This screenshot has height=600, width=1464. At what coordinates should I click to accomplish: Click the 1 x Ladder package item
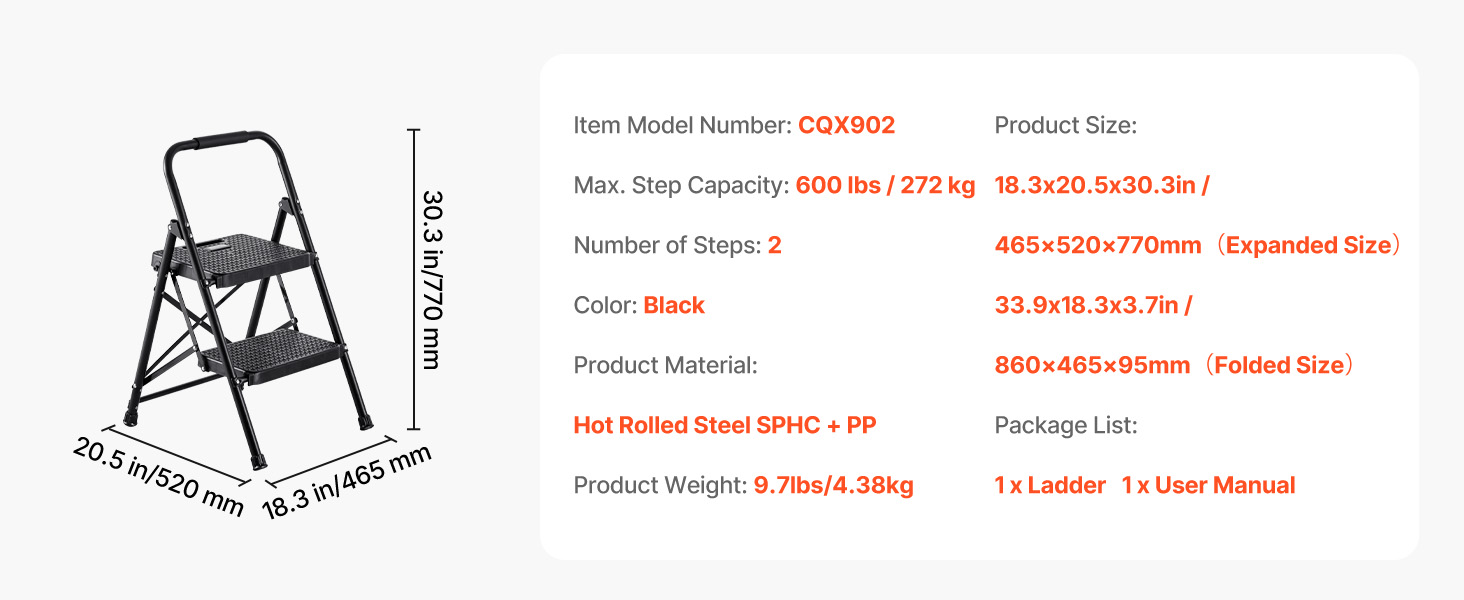[x=1050, y=486]
